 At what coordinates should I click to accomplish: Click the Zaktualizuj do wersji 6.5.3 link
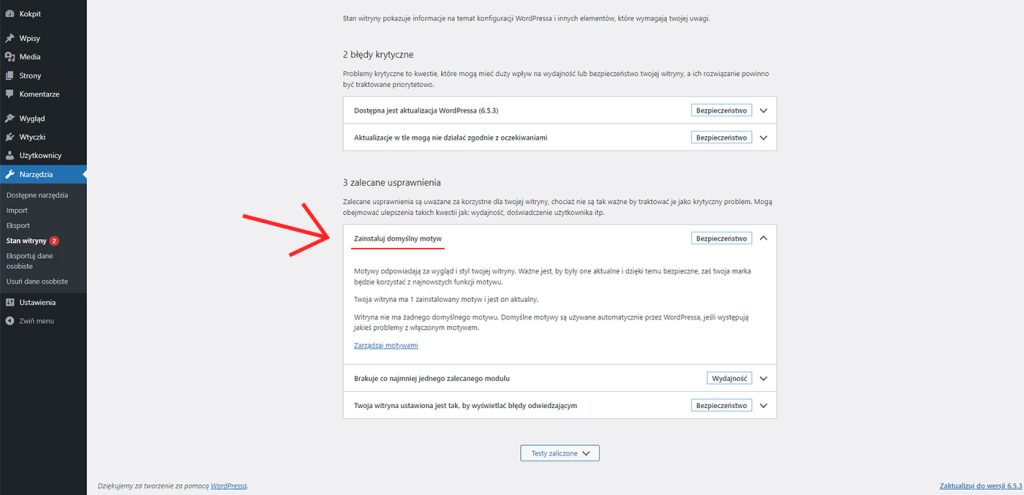click(980, 487)
